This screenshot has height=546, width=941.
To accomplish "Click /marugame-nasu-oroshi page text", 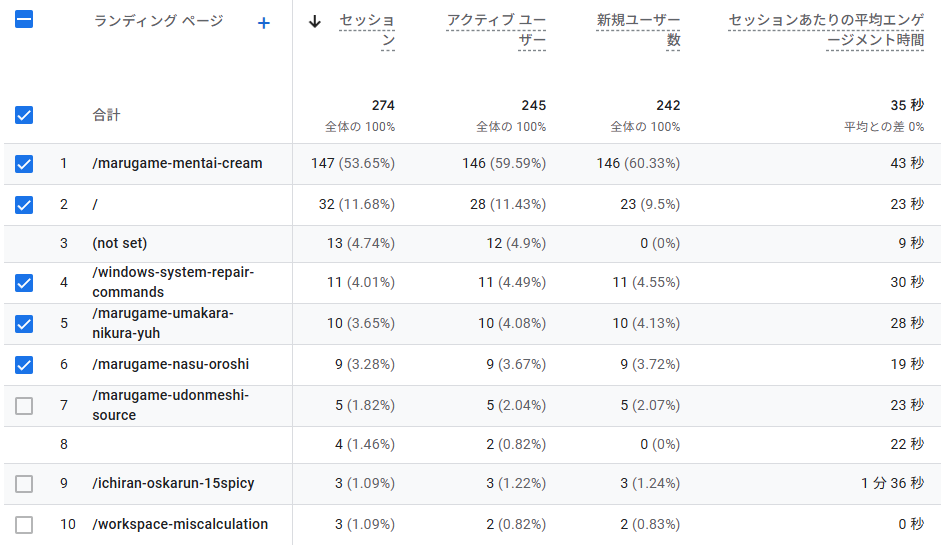I will pyautogui.click(x=170, y=364).
